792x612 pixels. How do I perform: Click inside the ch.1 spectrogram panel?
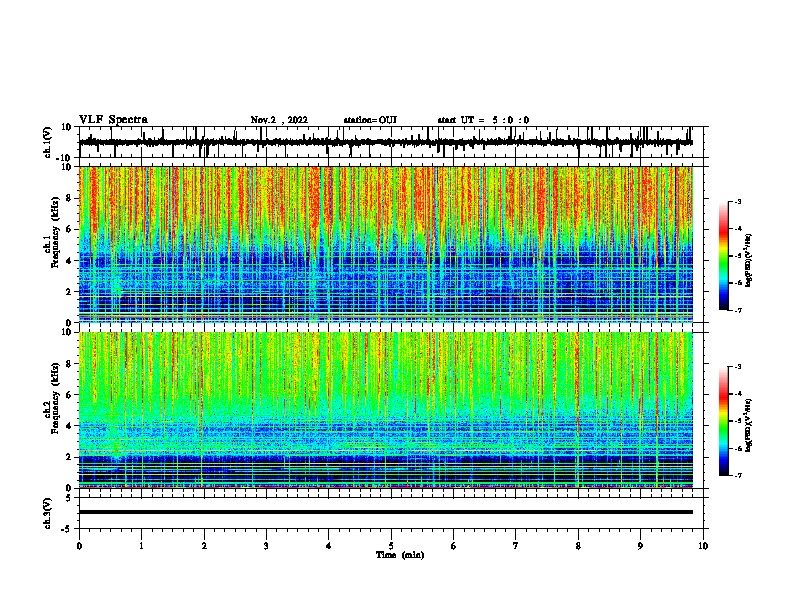(x=385, y=244)
